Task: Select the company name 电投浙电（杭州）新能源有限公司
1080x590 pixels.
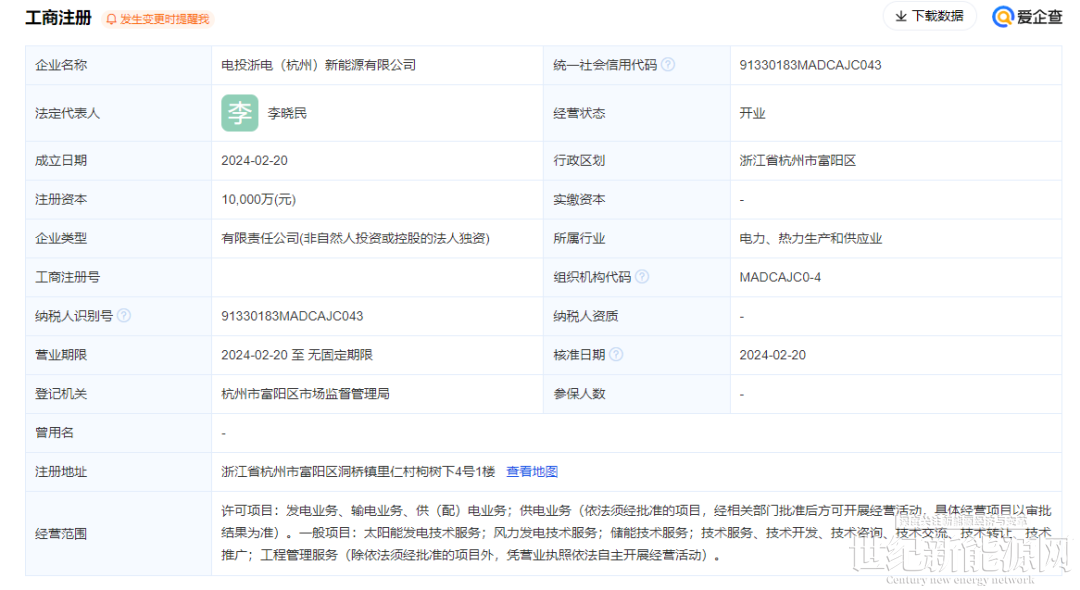Action: (318, 65)
